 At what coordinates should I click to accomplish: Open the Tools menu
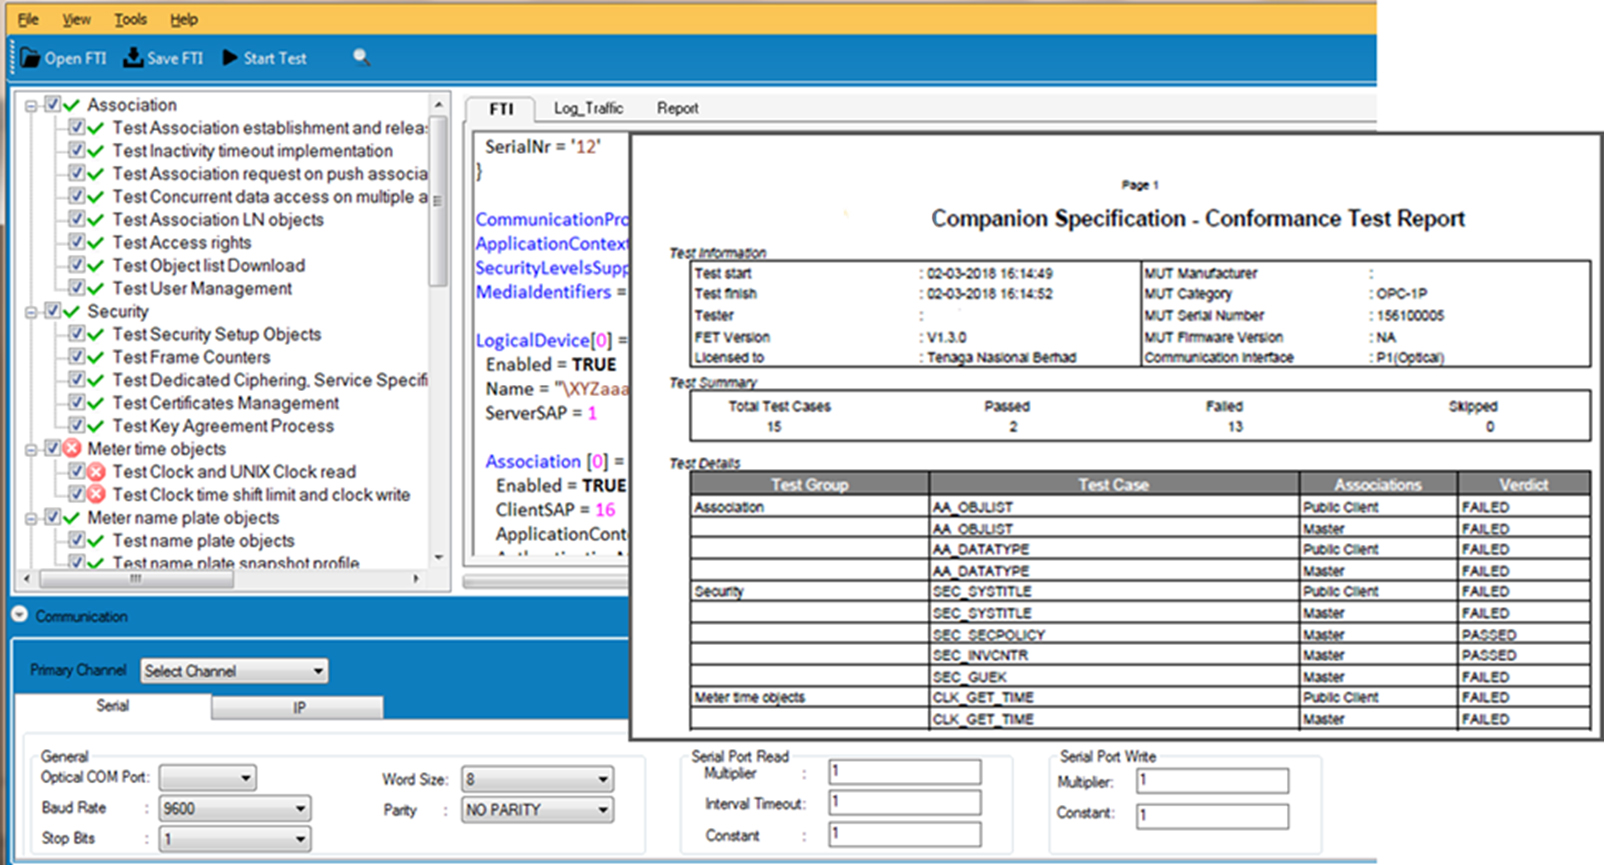pos(130,19)
